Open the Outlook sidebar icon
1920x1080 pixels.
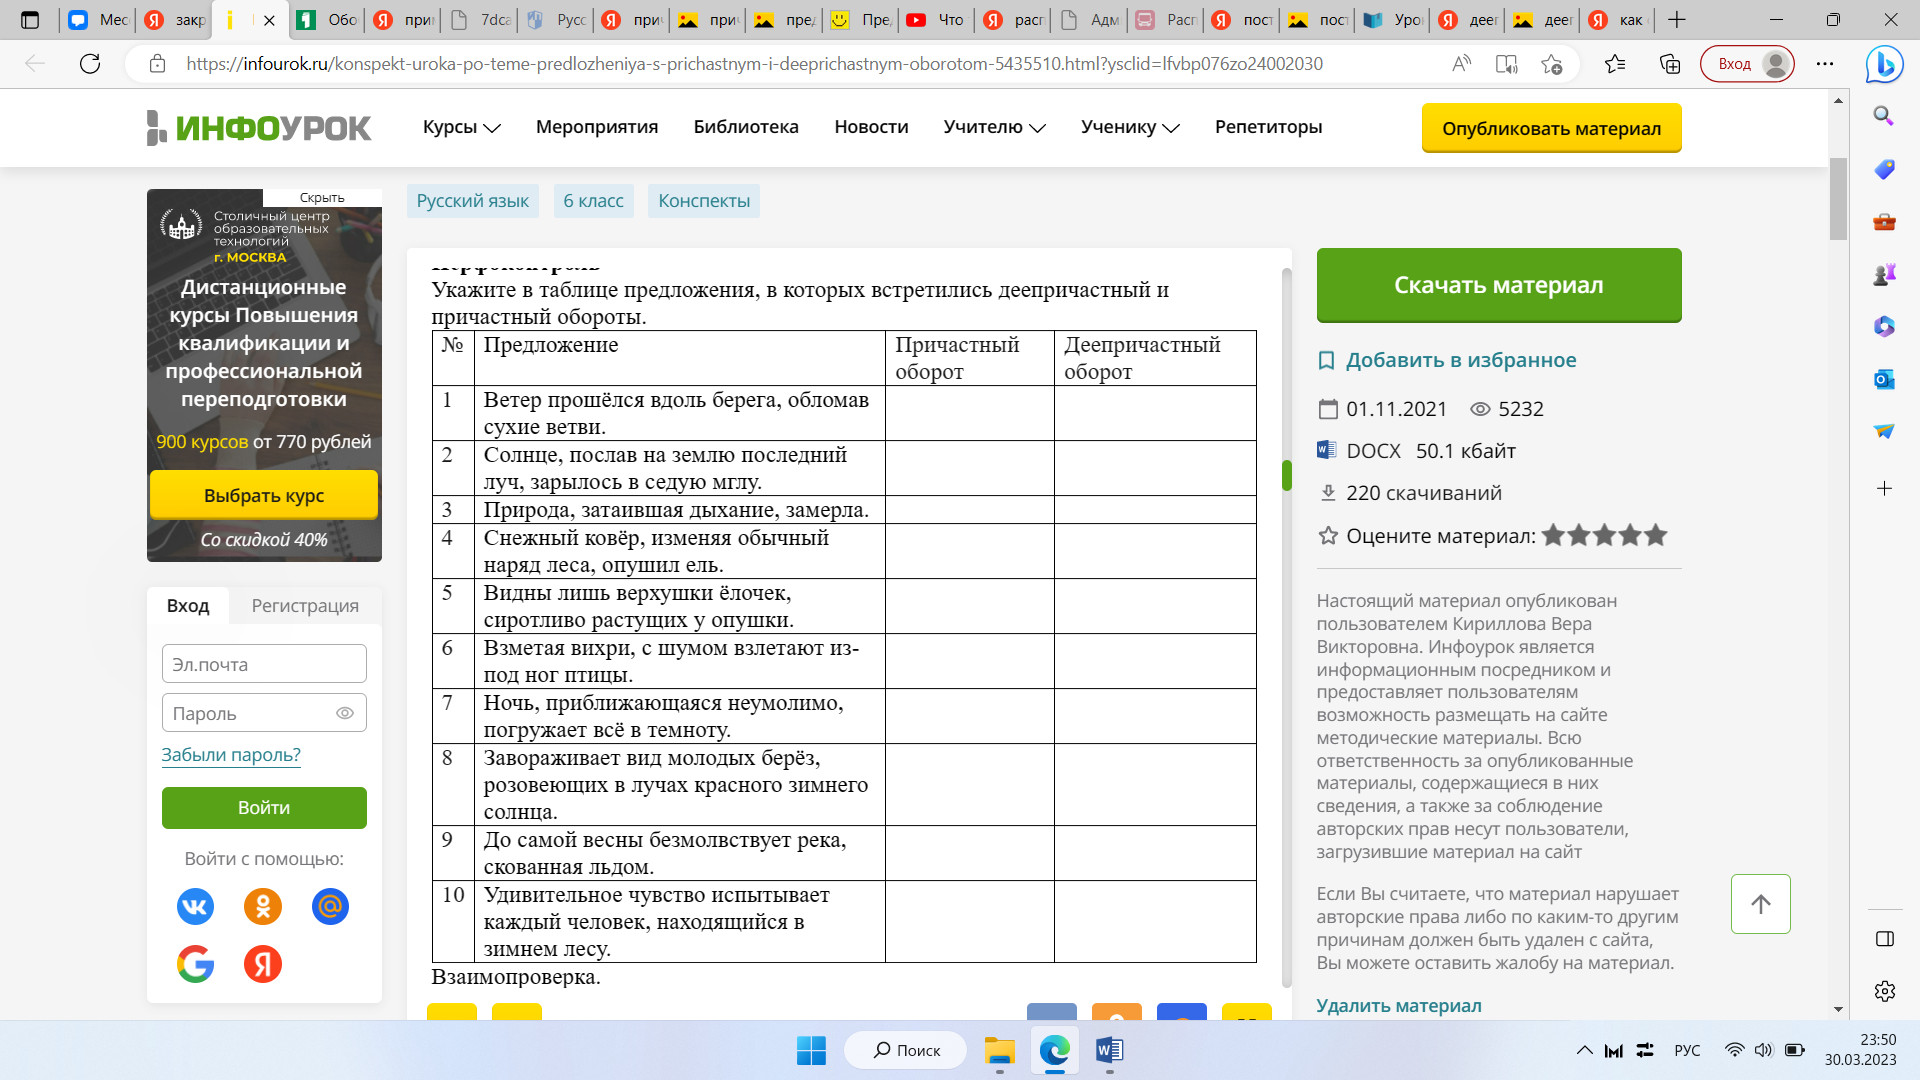[1884, 379]
